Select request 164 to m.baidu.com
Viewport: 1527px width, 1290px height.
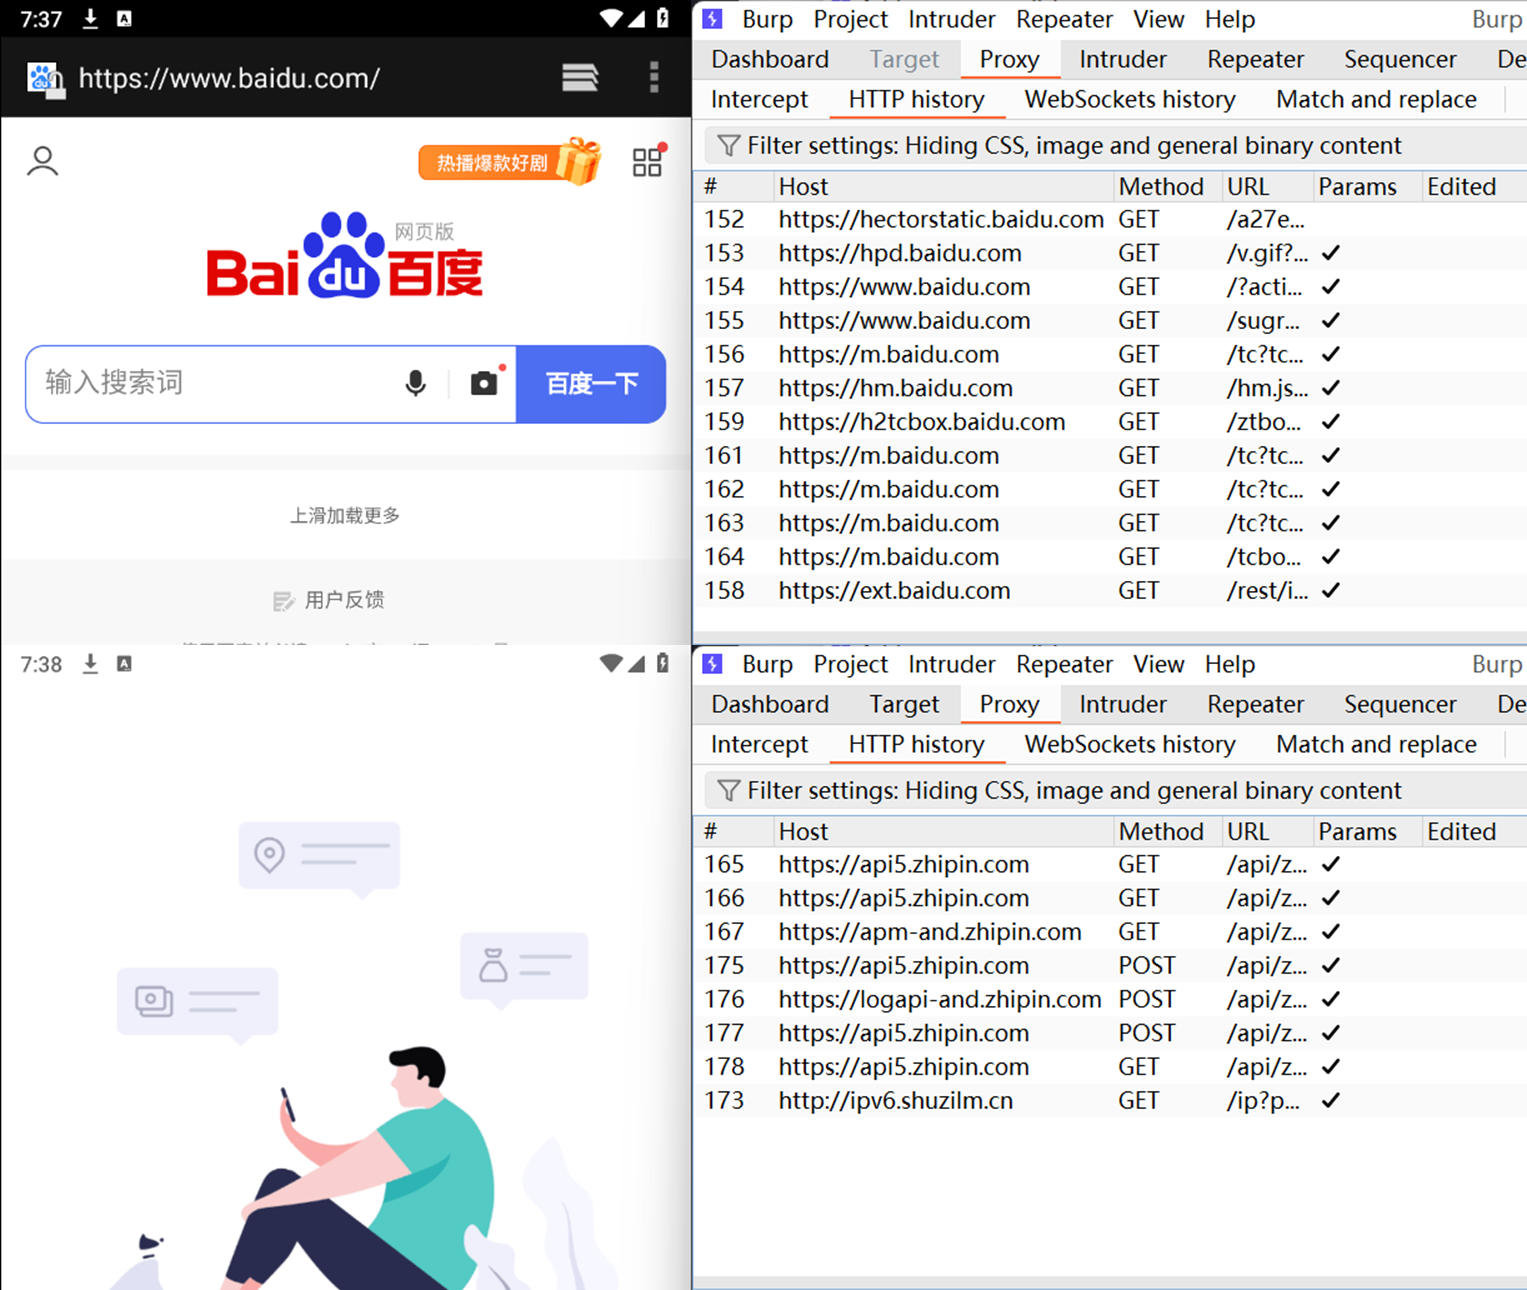1111,557
